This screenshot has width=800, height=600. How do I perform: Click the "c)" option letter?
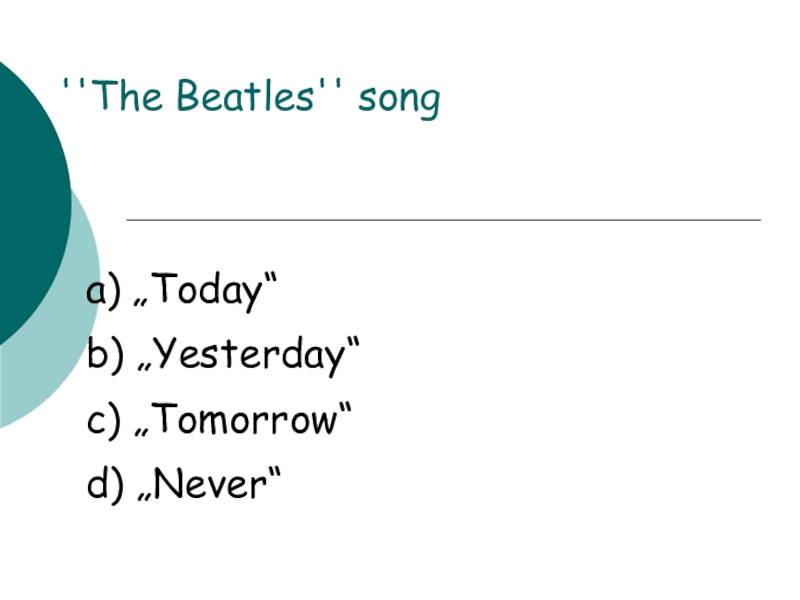tap(104, 420)
